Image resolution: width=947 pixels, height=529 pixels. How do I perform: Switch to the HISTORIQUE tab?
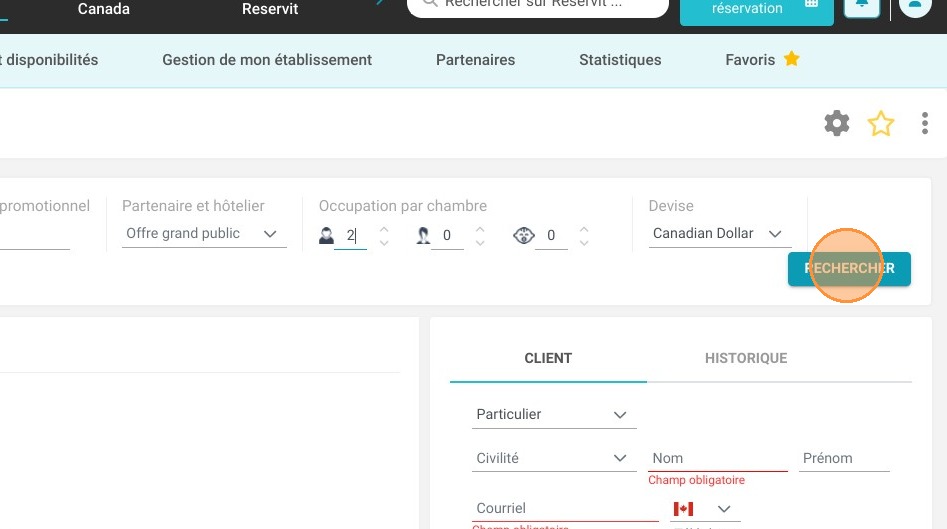[x=746, y=359]
